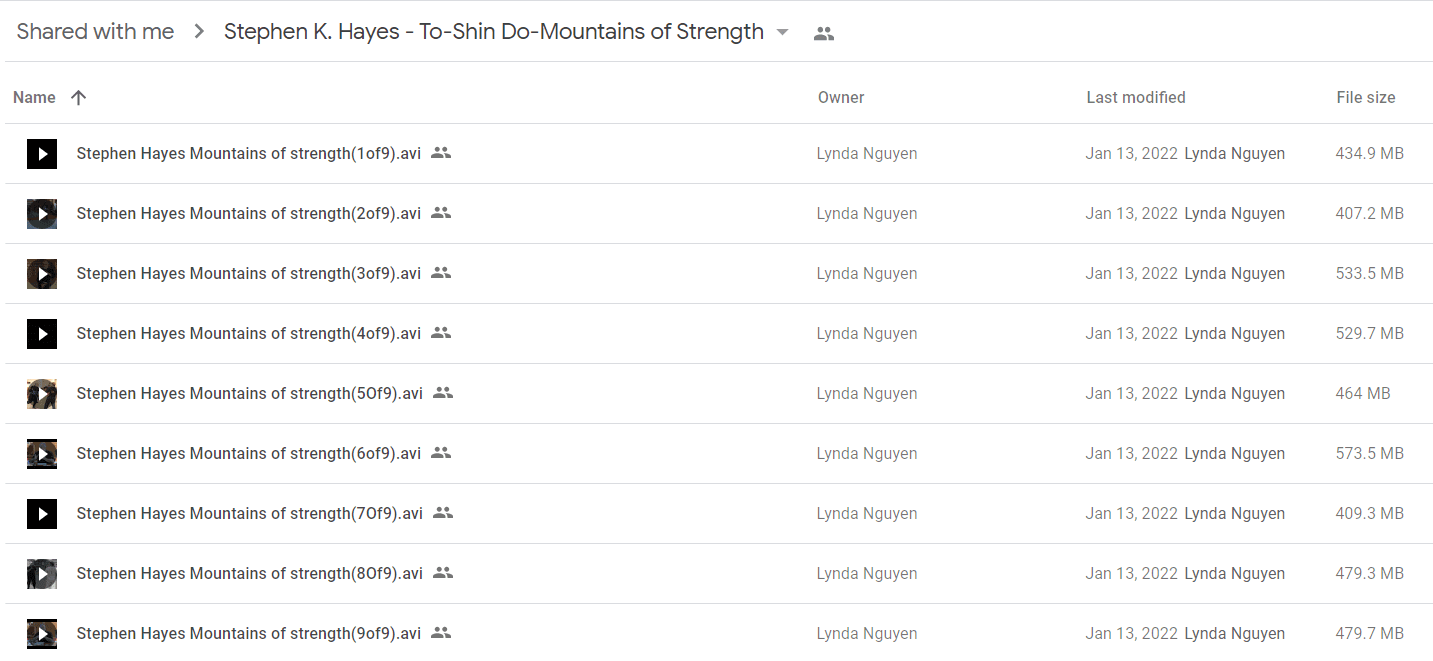This screenshot has height=661, width=1433.
Task: Click the Owner column header
Action: coord(841,97)
